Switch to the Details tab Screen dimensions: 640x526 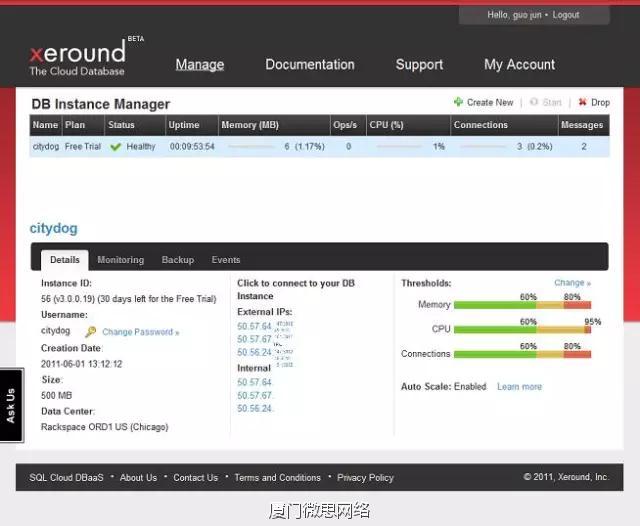click(64, 260)
